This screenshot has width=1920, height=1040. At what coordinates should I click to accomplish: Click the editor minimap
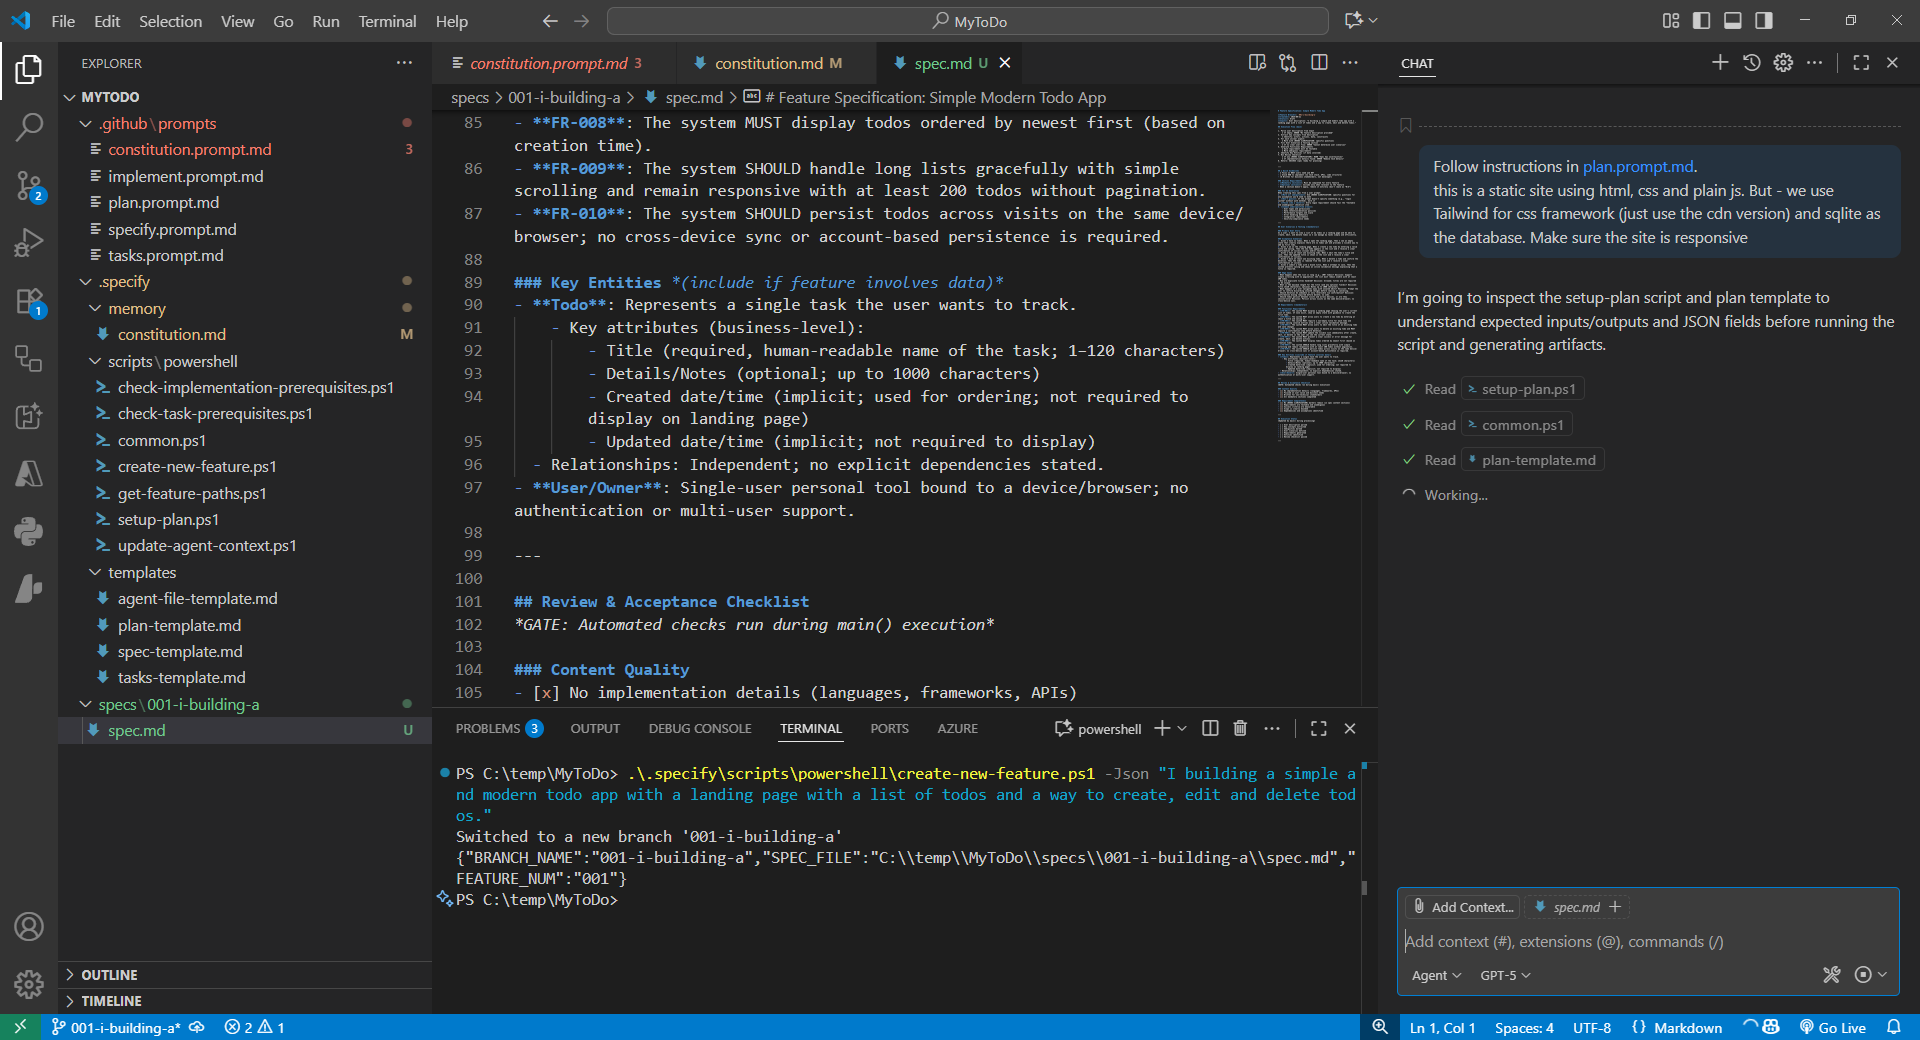click(1316, 270)
